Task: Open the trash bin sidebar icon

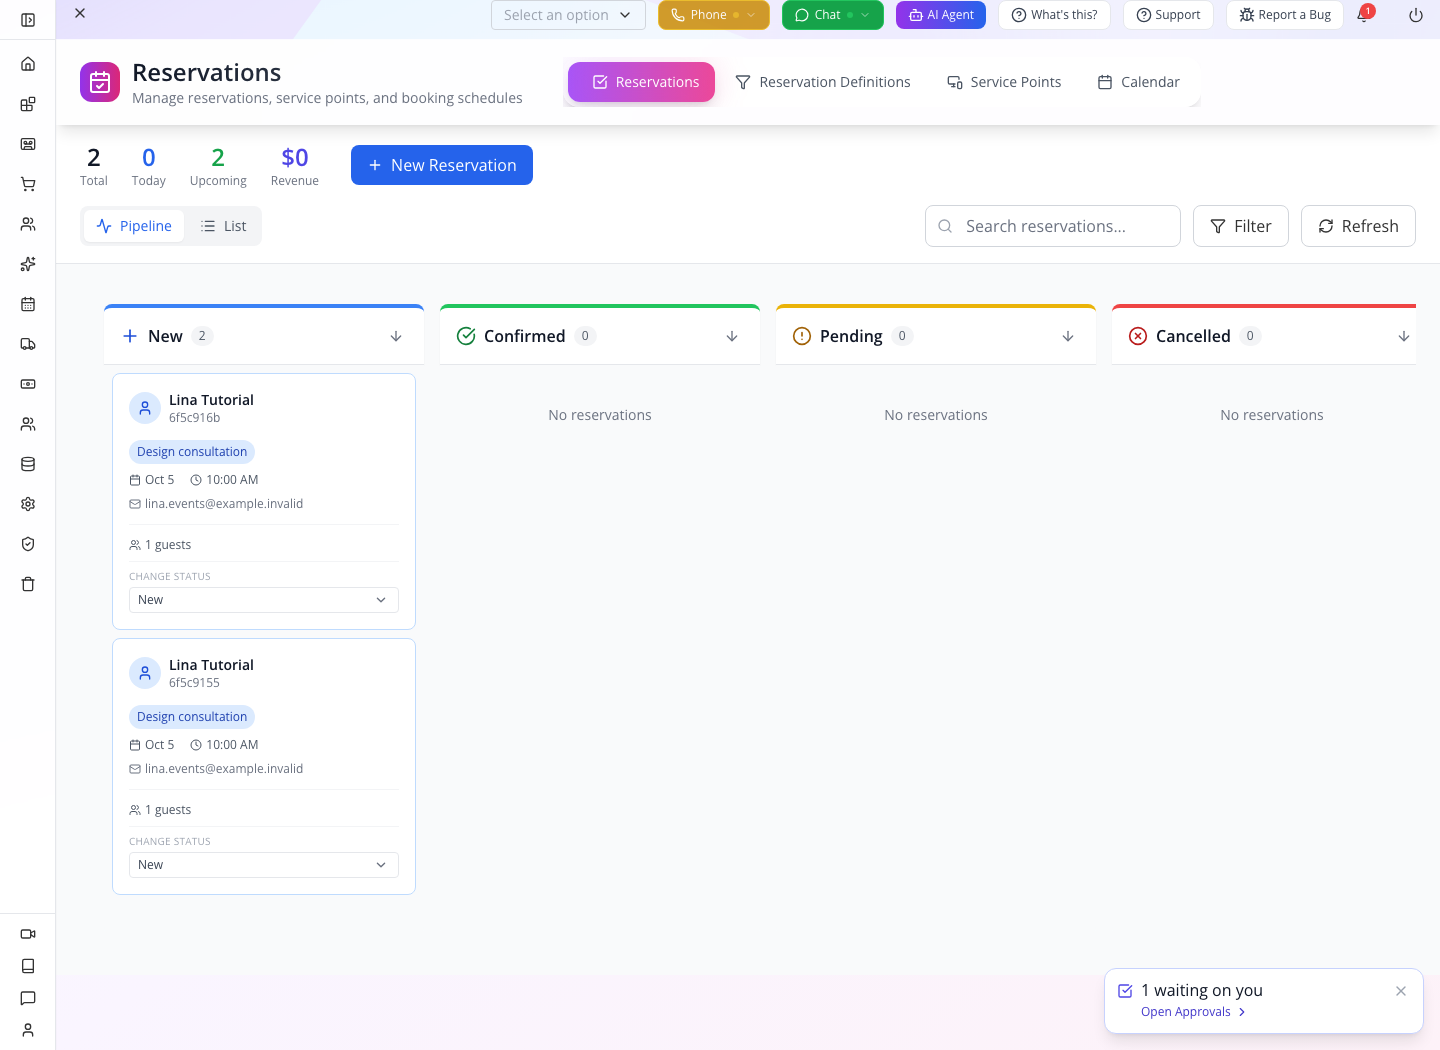Action: click(x=28, y=584)
